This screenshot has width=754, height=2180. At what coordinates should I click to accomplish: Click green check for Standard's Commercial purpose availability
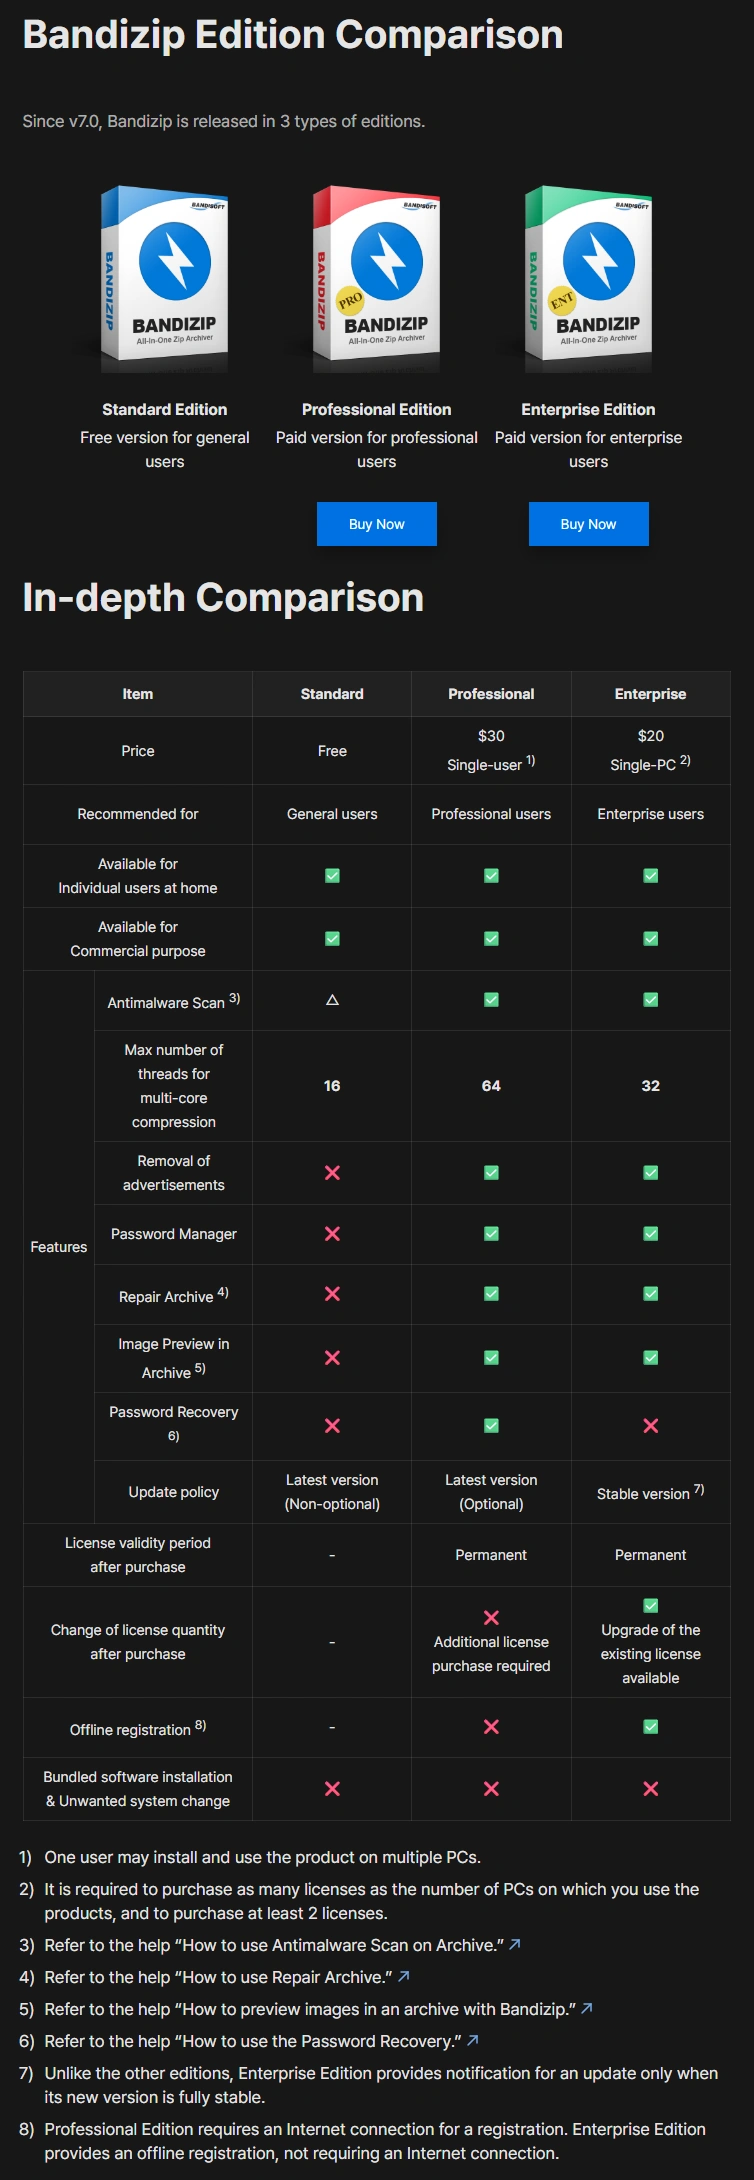pyautogui.click(x=332, y=939)
